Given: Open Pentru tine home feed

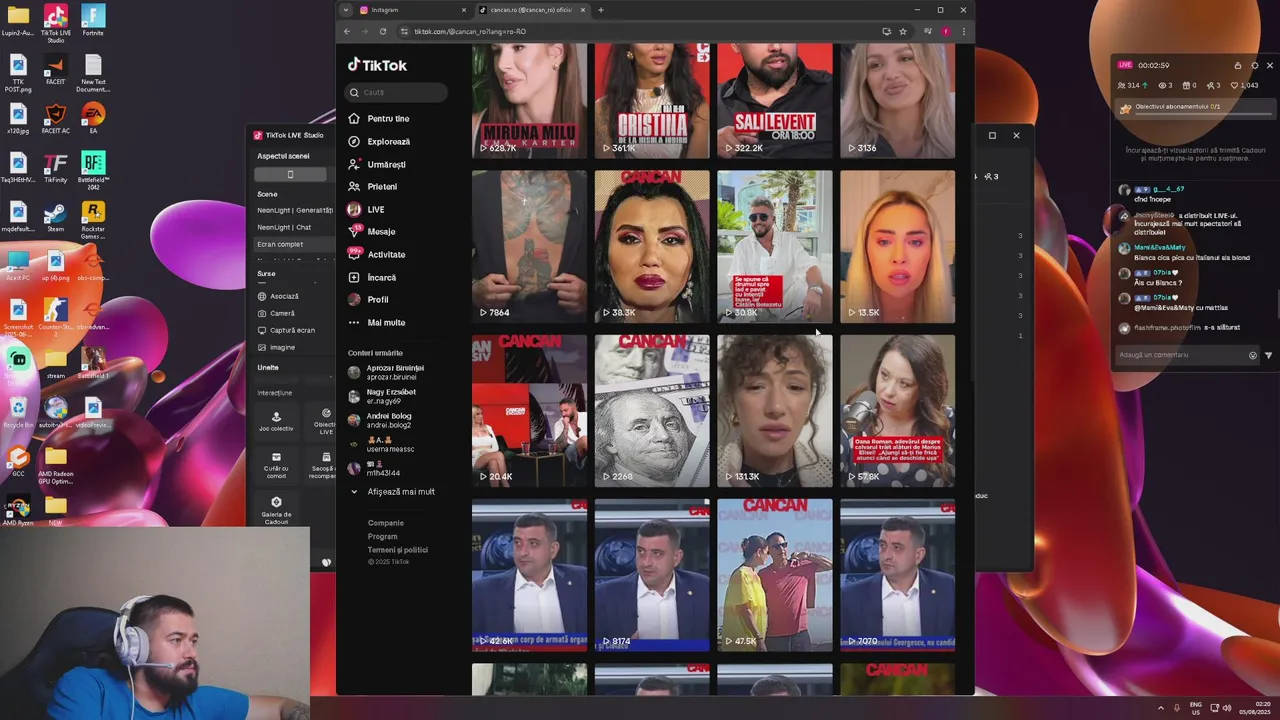Looking at the screenshot, I should pyautogui.click(x=379, y=118).
